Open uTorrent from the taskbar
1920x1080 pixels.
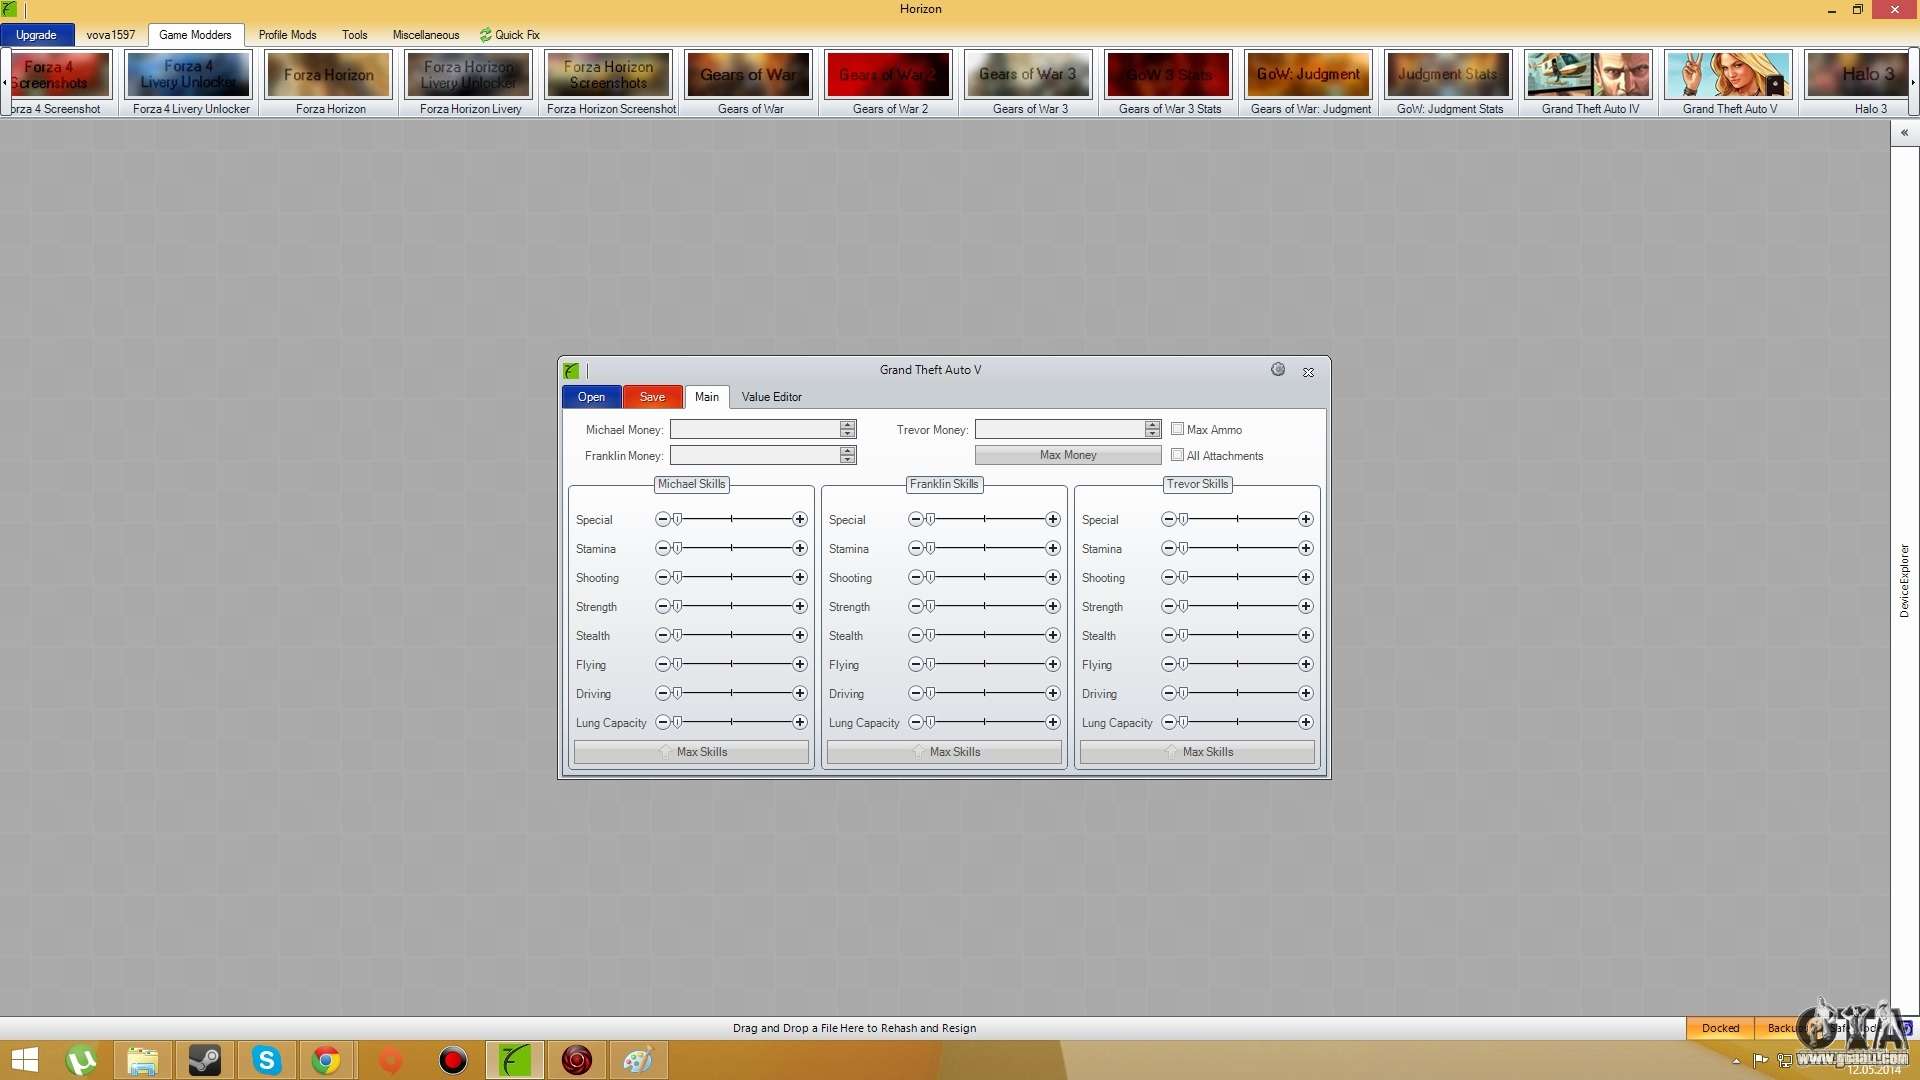coord(81,1060)
